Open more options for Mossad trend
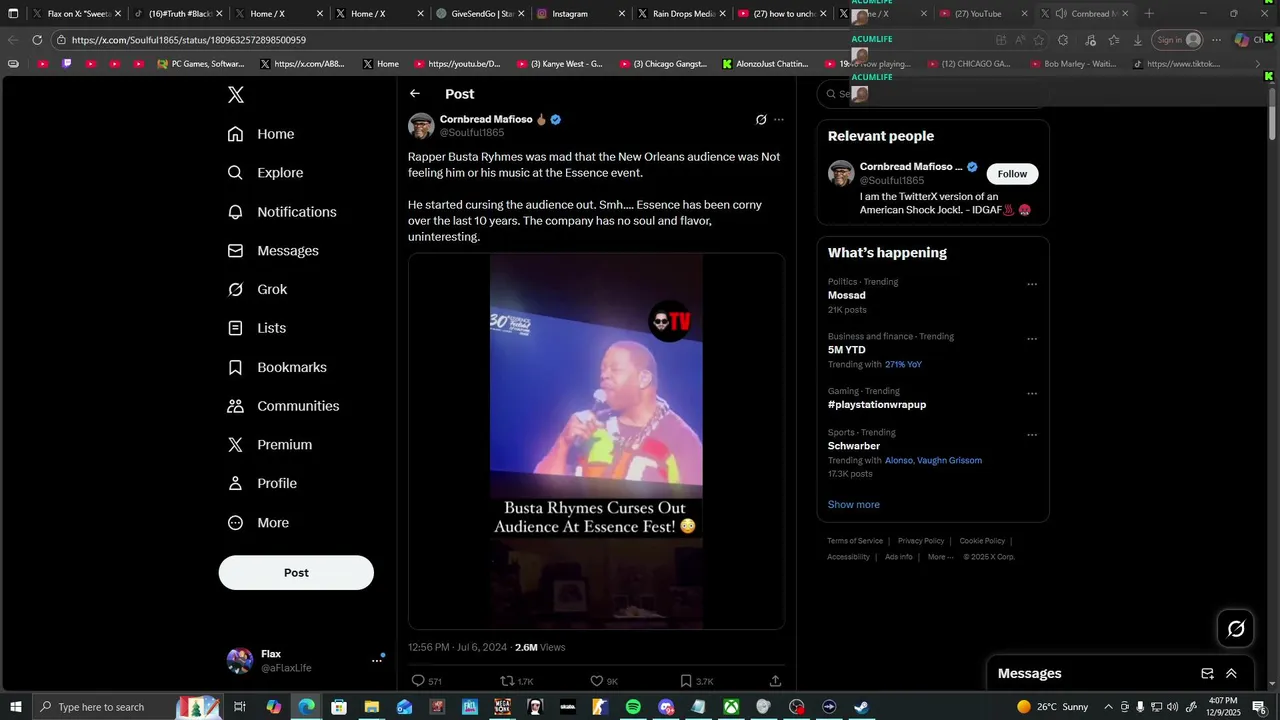 coord(1032,284)
